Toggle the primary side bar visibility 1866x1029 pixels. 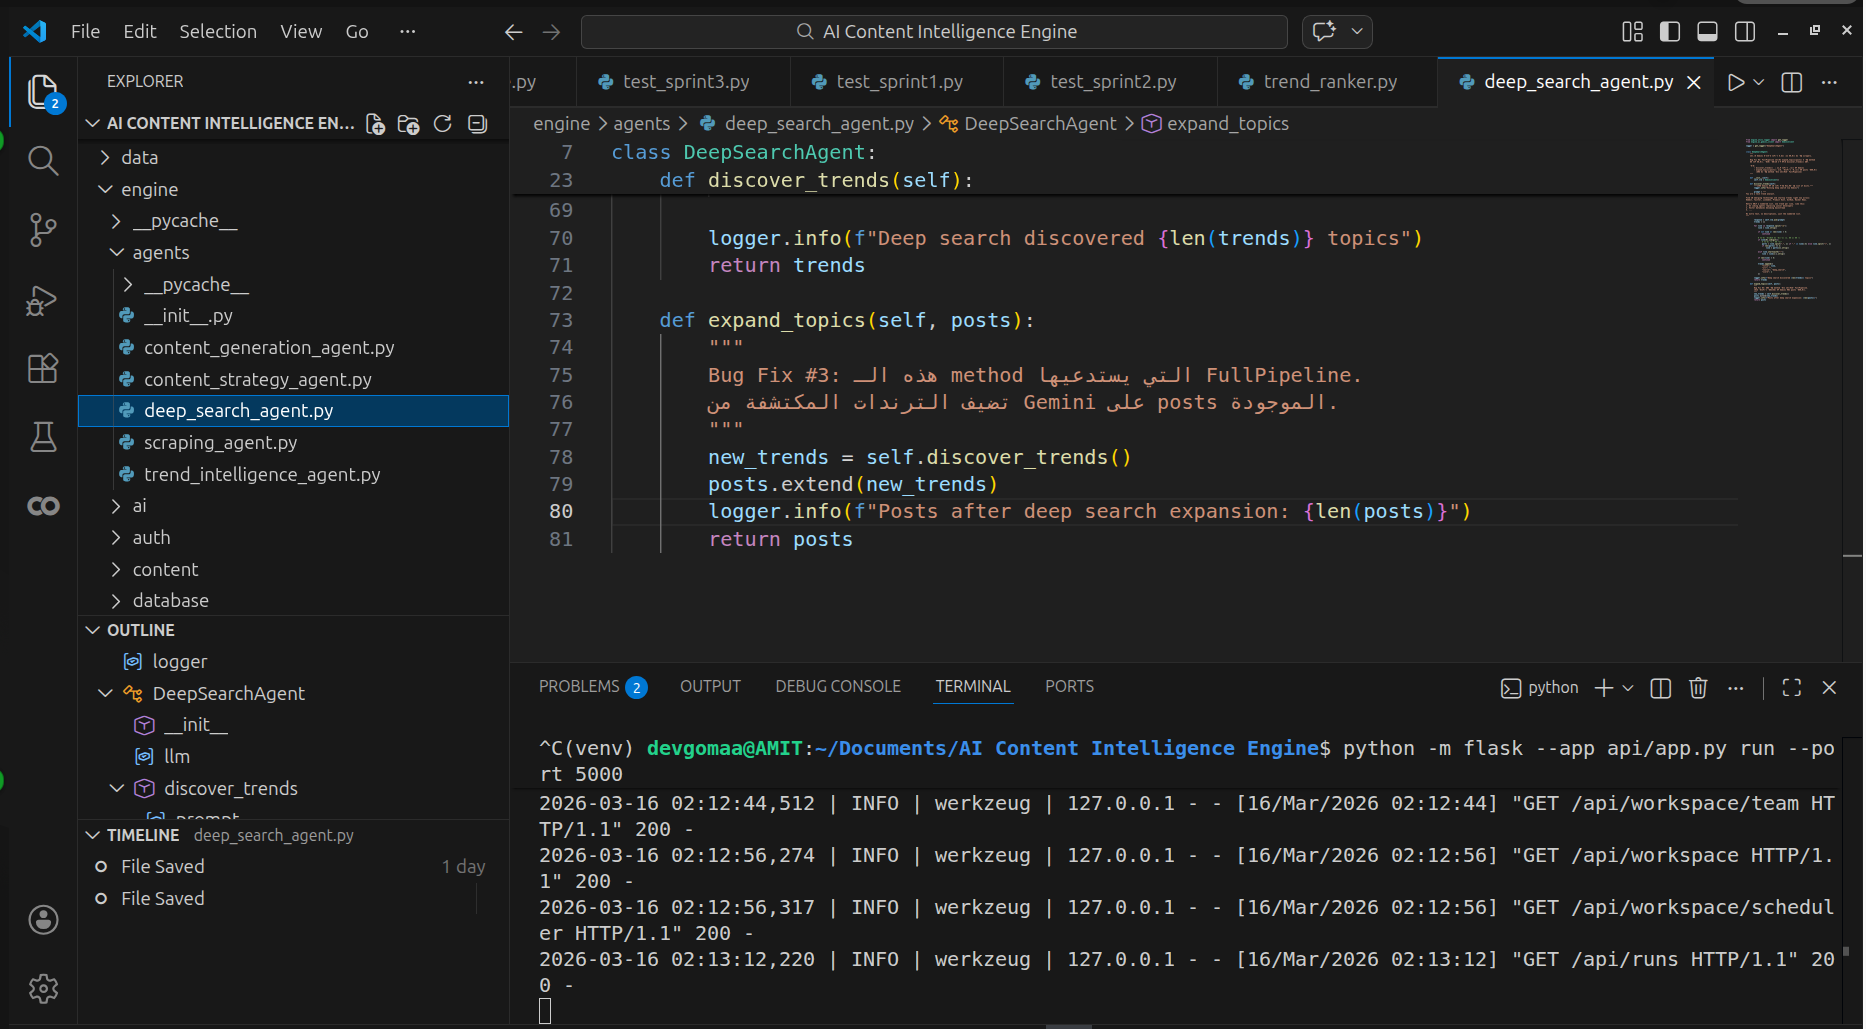coord(1669,32)
